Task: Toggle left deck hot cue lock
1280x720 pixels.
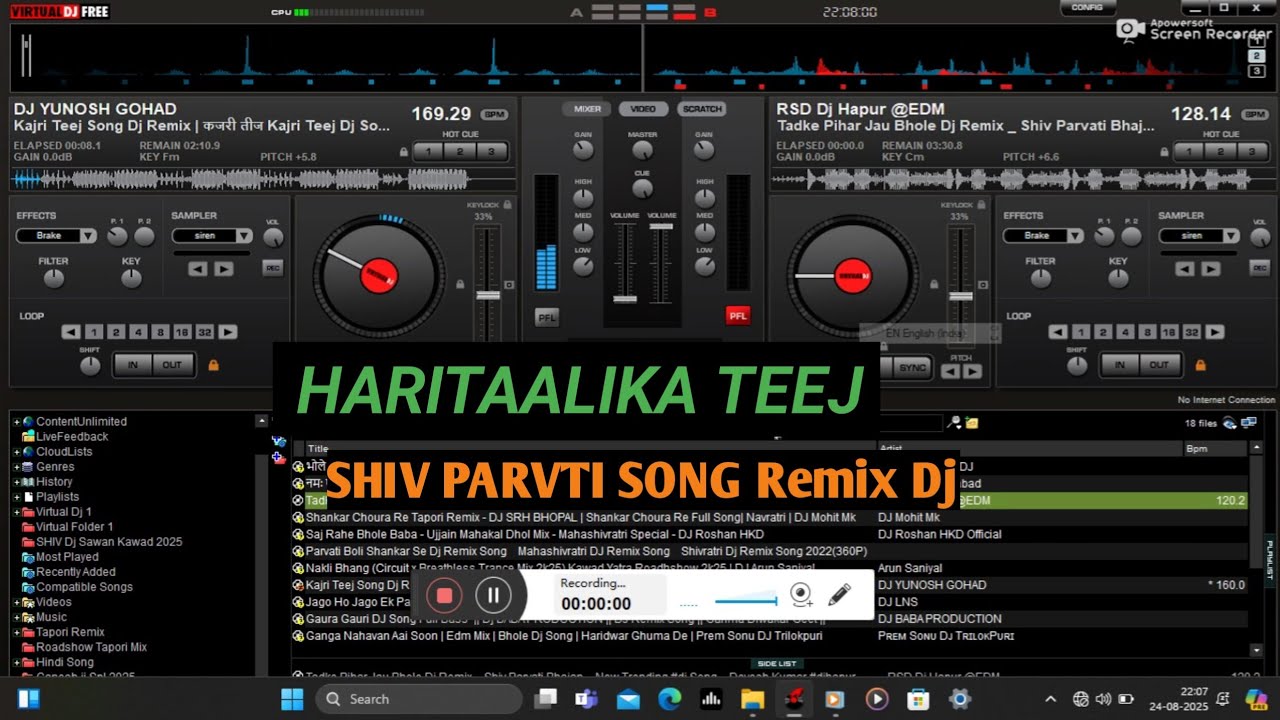Action: click(x=404, y=152)
